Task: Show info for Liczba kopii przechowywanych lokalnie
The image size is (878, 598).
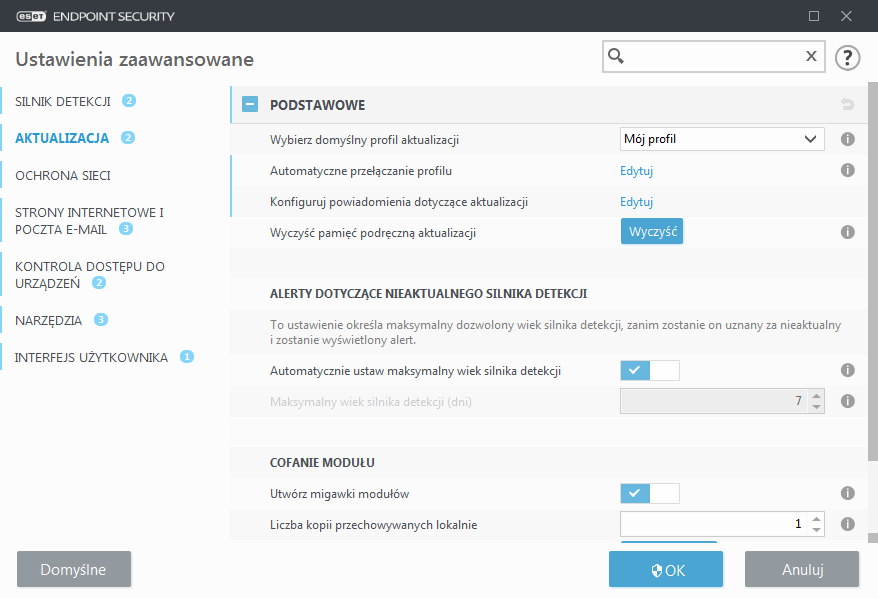Action: (848, 524)
